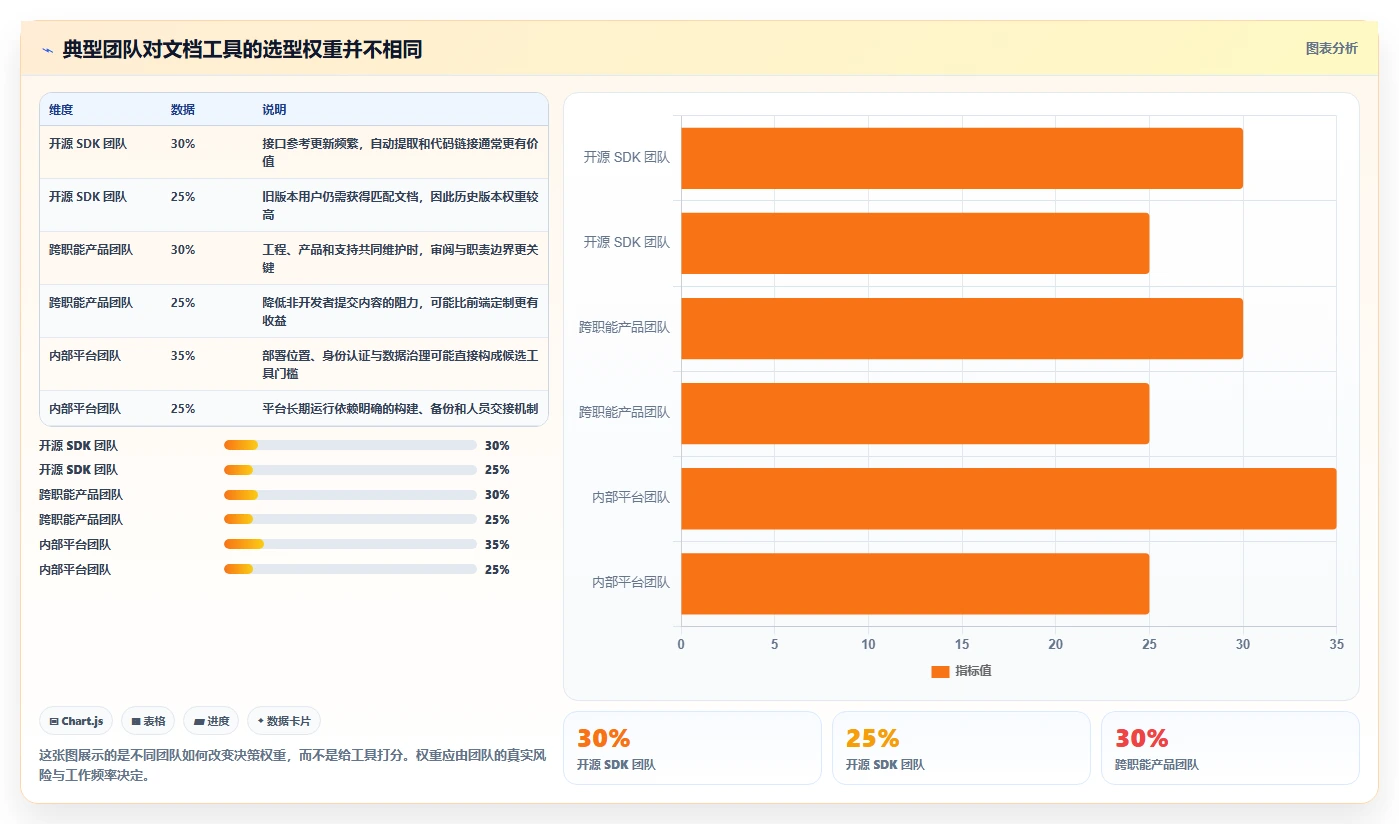Click the footnote paragraph starting 这张图展示的是
Image resolution: width=1399 pixels, height=824 pixels.
(x=292, y=765)
